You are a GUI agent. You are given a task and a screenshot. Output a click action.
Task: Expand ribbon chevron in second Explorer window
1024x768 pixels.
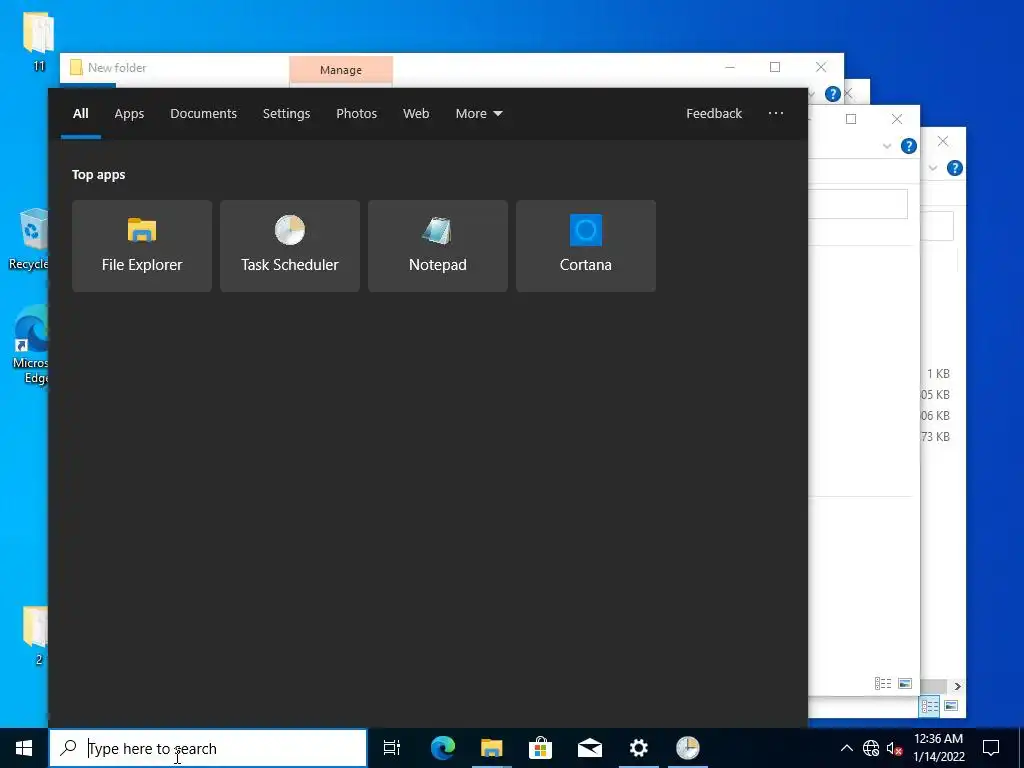pyautogui.click(x=887, y=146)
